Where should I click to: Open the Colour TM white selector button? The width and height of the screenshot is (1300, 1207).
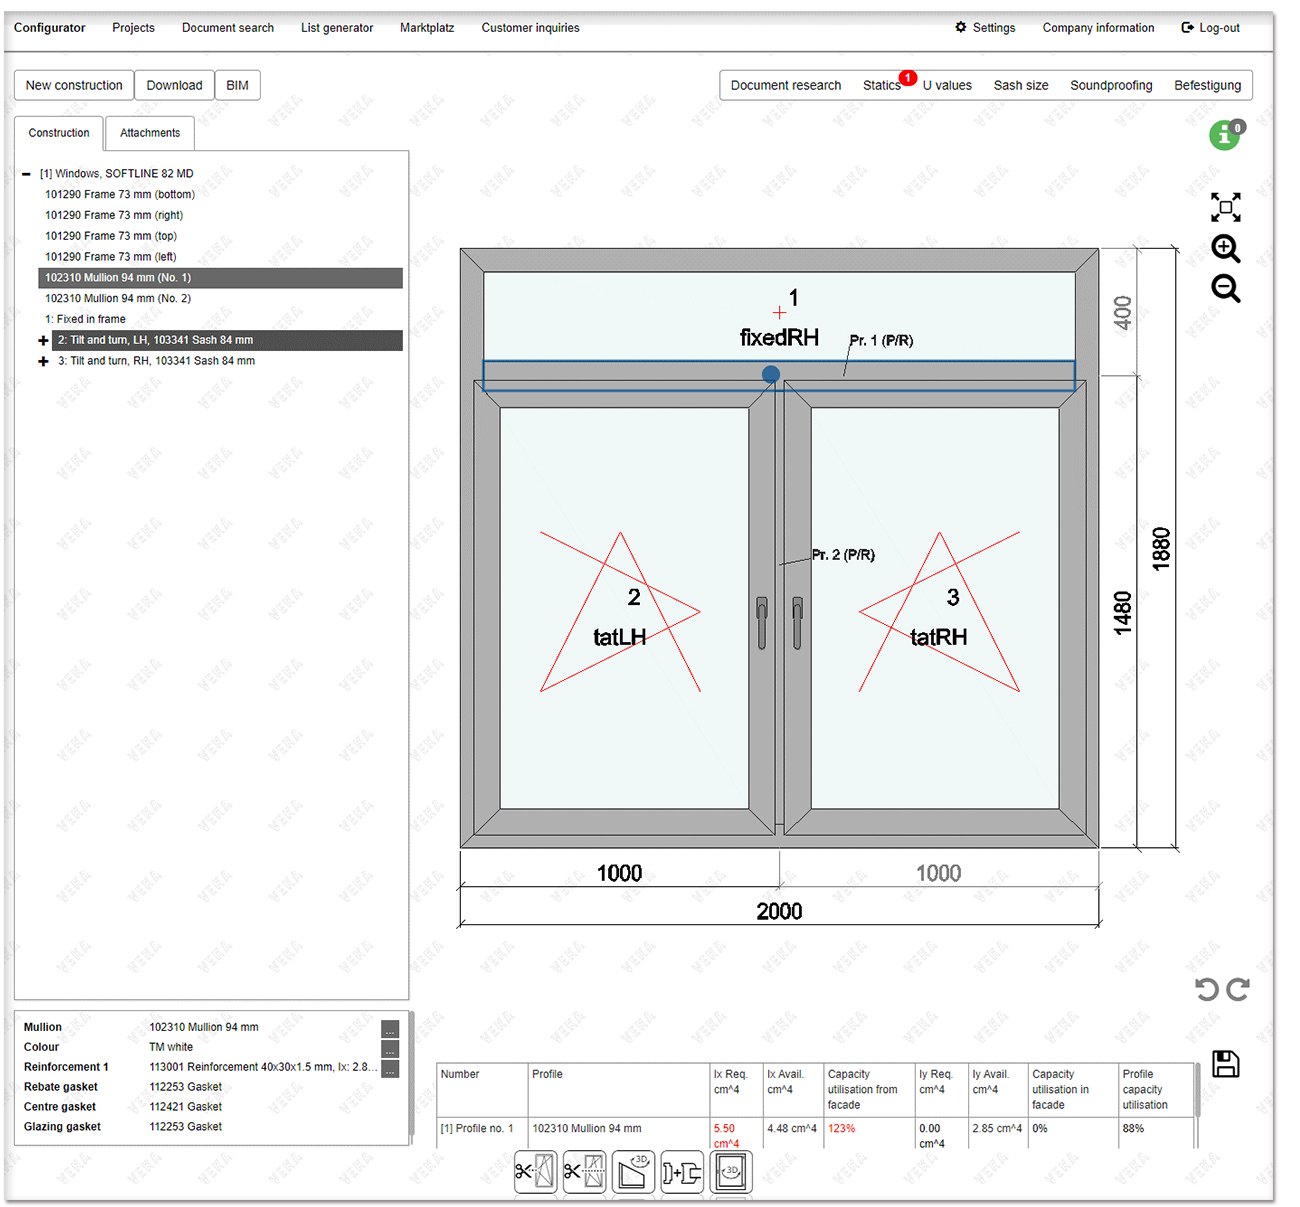(390, 1049)
